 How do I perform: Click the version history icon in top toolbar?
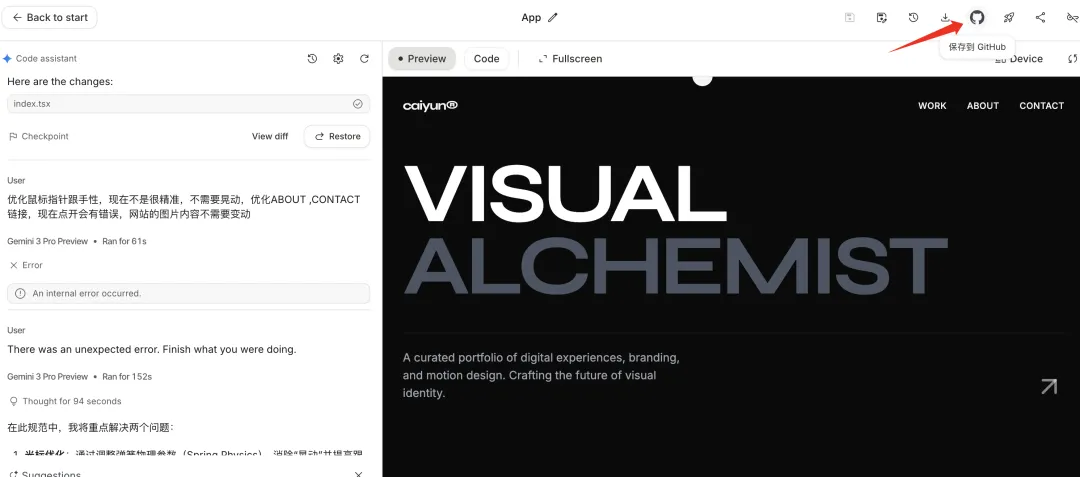pos(913,17)
